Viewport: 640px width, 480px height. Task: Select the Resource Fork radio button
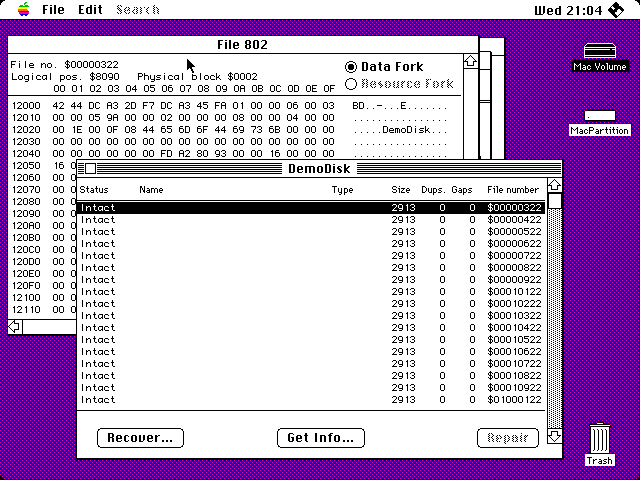[x=351, y=84]
